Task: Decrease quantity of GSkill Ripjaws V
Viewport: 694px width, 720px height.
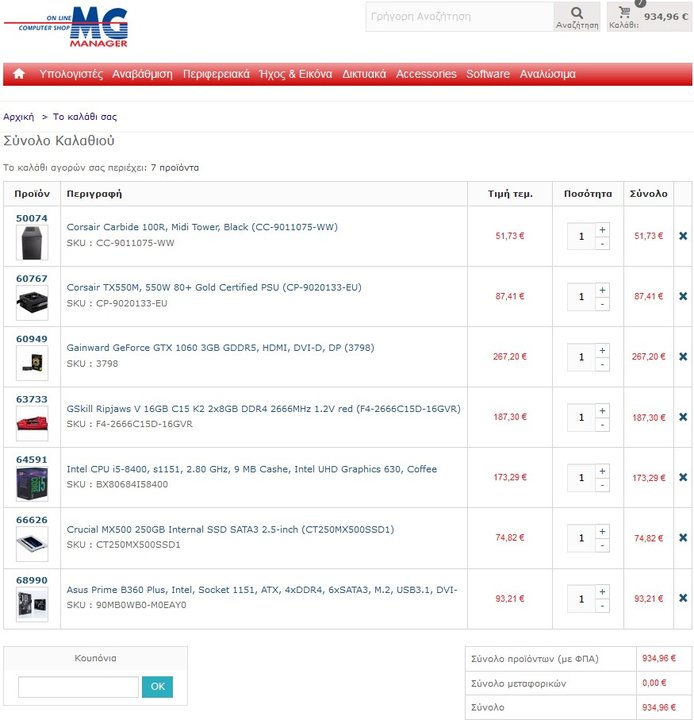Action: tap(602, 425)
